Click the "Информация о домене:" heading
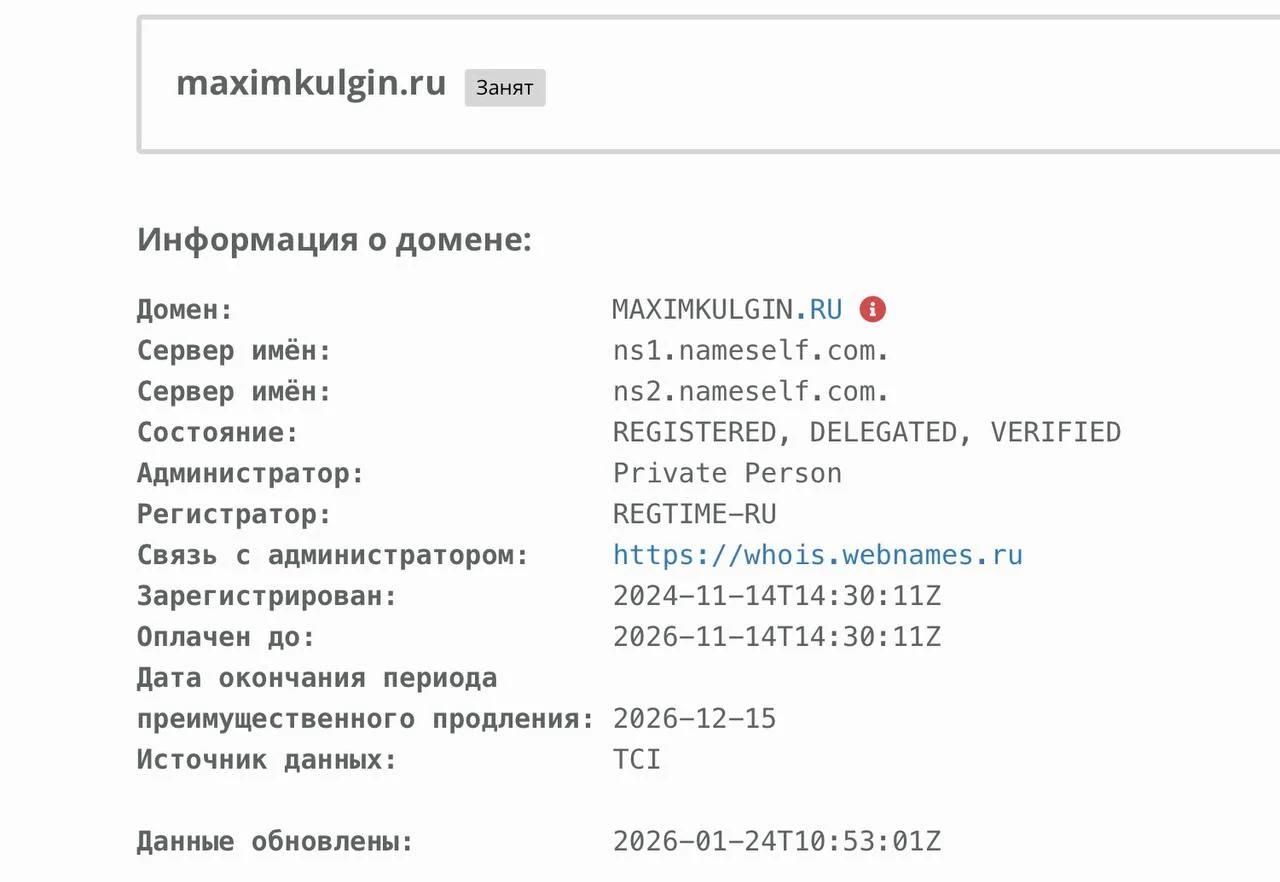Screen dimensions: 1280x882 pyautogui.click(x=334, y=240)
